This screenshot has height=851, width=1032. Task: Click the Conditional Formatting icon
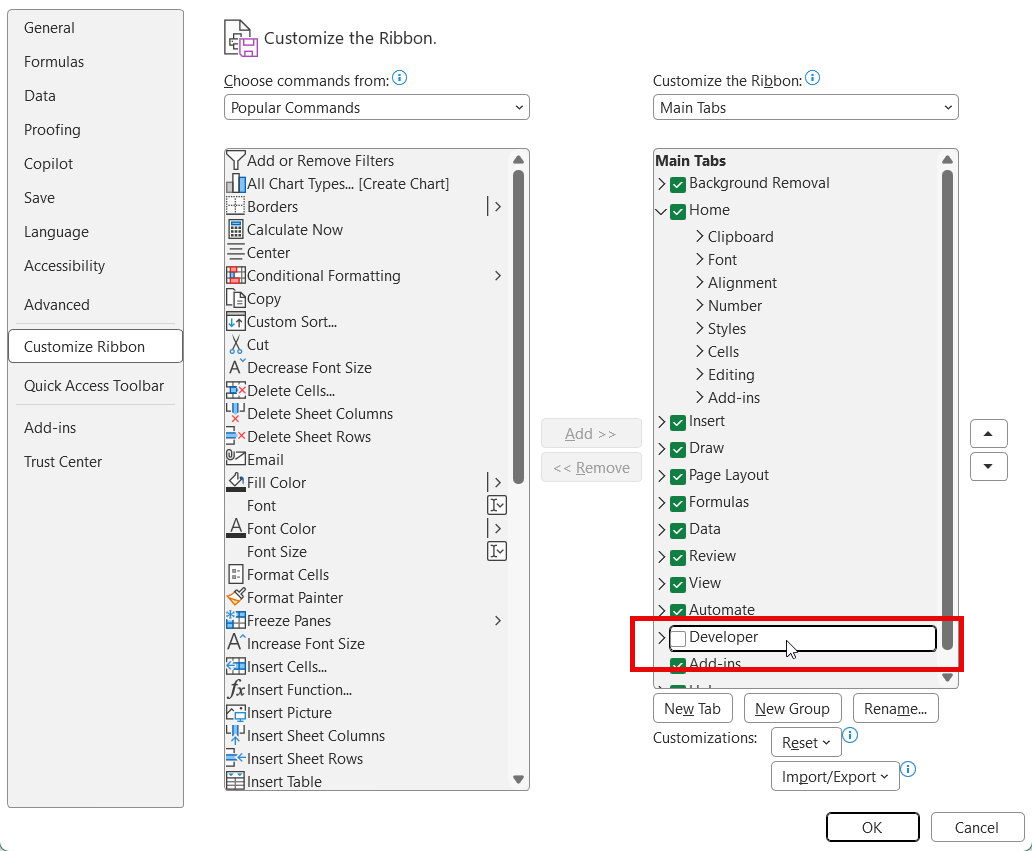click(236, 276)
